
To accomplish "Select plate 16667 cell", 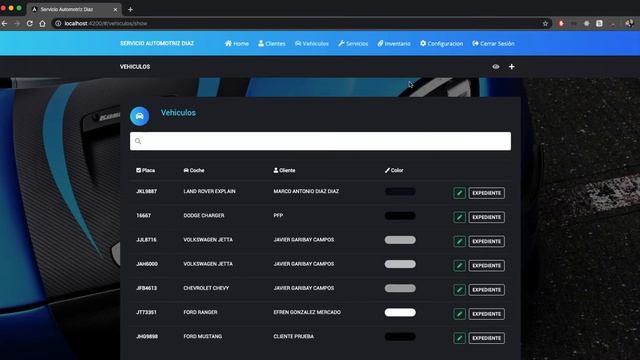I will pyautogui.click(x=143, y=215).
